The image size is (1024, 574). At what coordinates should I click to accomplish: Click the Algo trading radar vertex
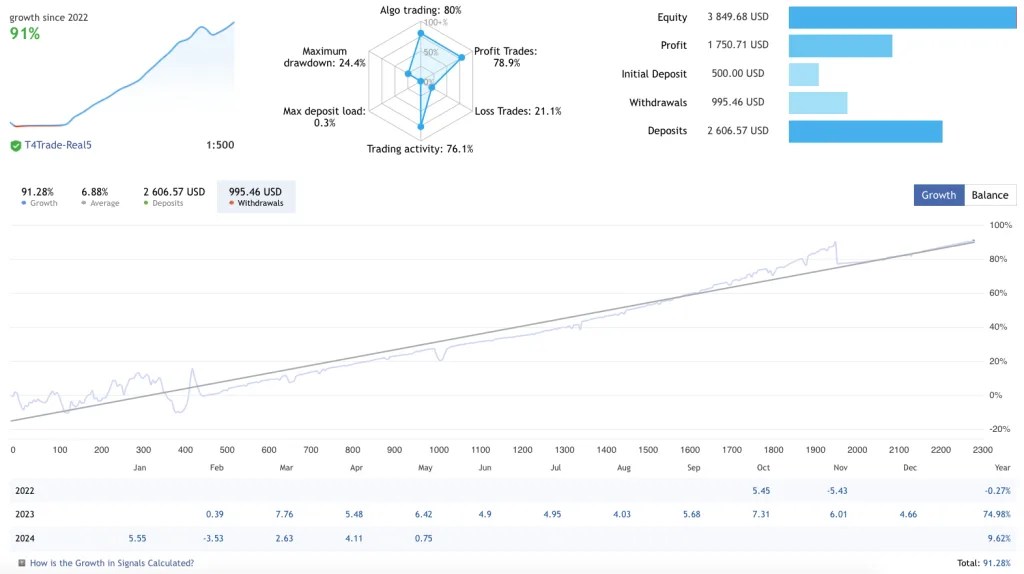coord(420,33)
